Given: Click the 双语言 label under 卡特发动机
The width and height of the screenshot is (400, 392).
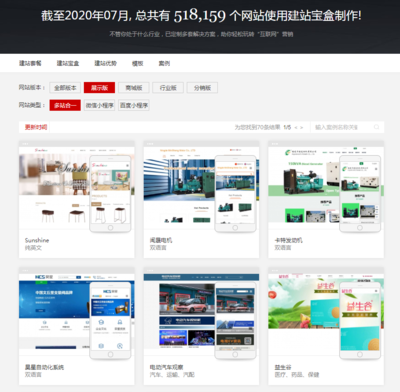Looking at the screenshot, I should click(283, 248).
